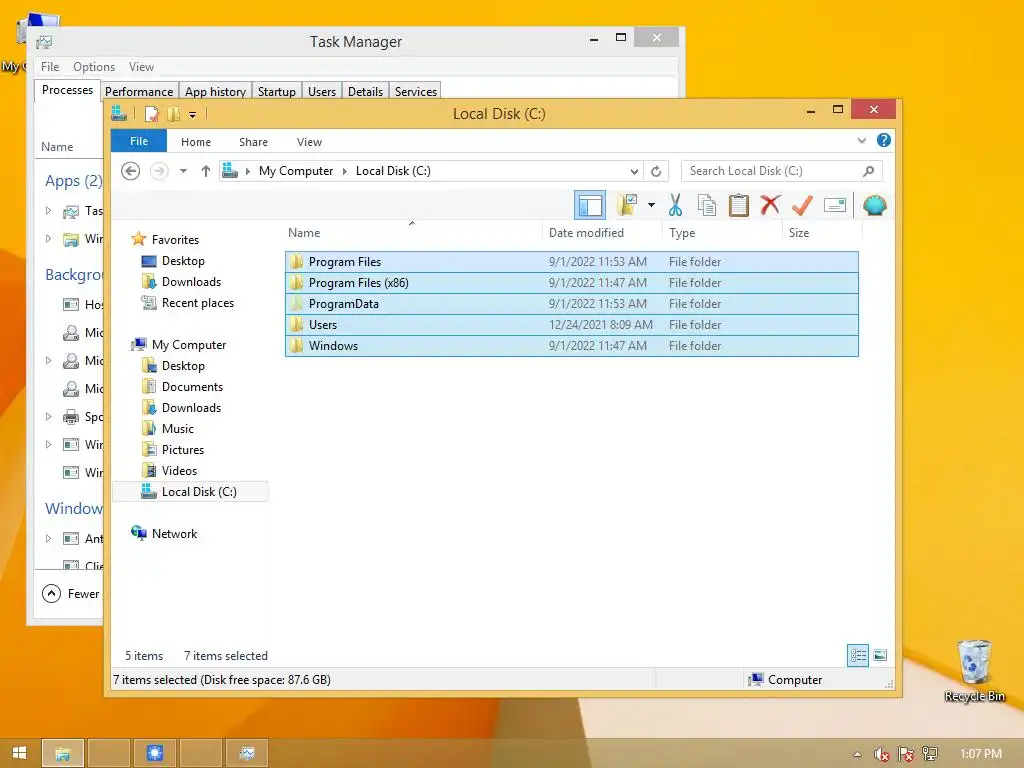Screen dimensions: 1024x768
Task: Open Customize Quick Access Toolbar dropdown
Action: (x=193, y=115)
